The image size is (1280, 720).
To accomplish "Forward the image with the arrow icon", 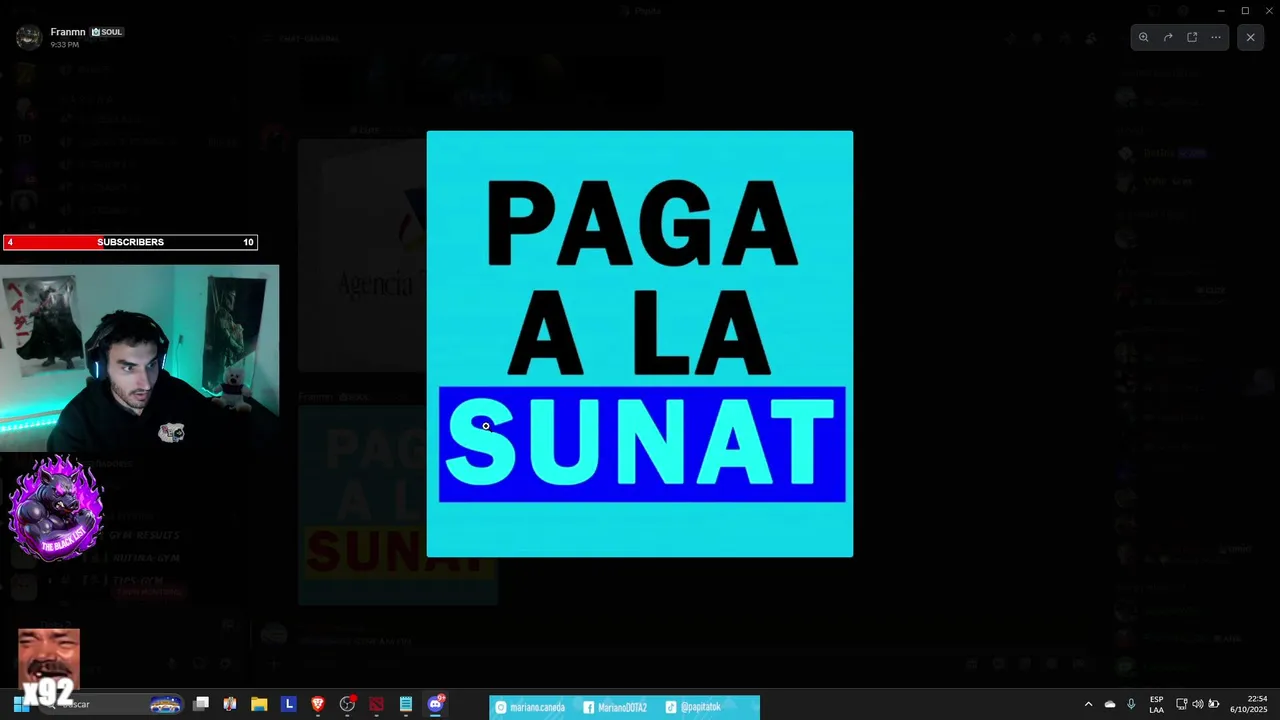I will (x=1168, y=37).
